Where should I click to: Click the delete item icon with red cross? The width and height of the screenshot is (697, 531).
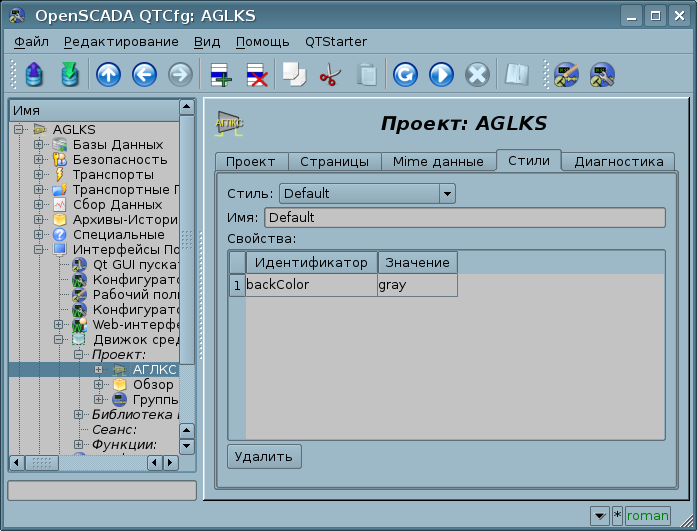click(x=257, y=74)
